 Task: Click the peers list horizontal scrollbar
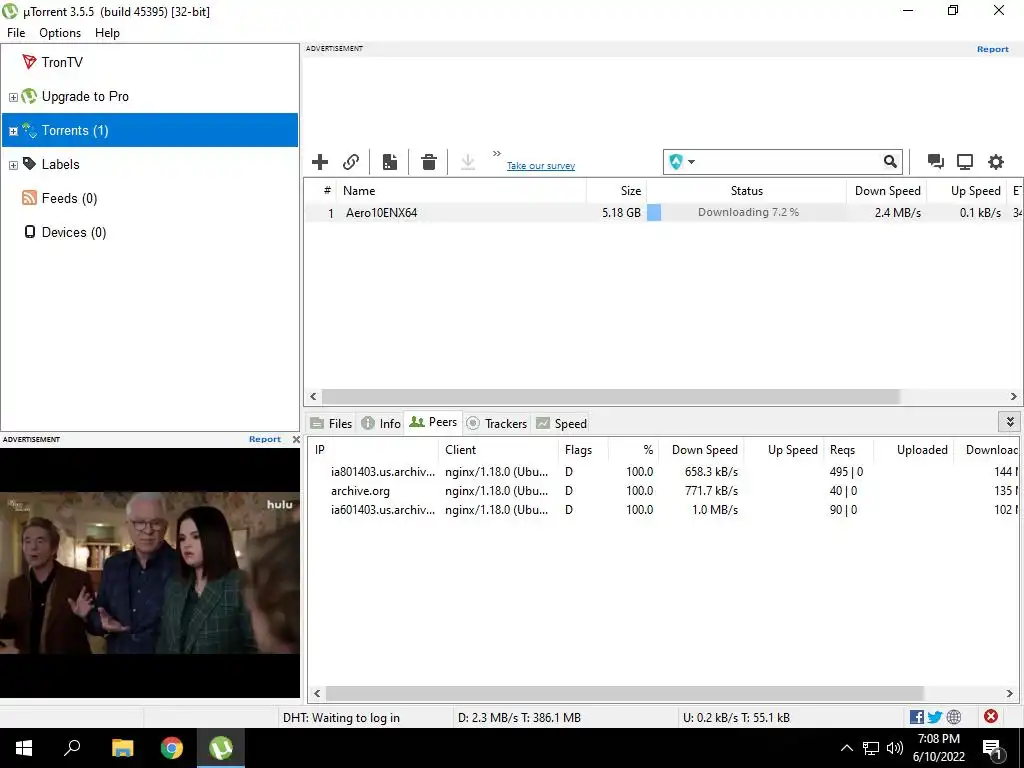pos(624,694)
